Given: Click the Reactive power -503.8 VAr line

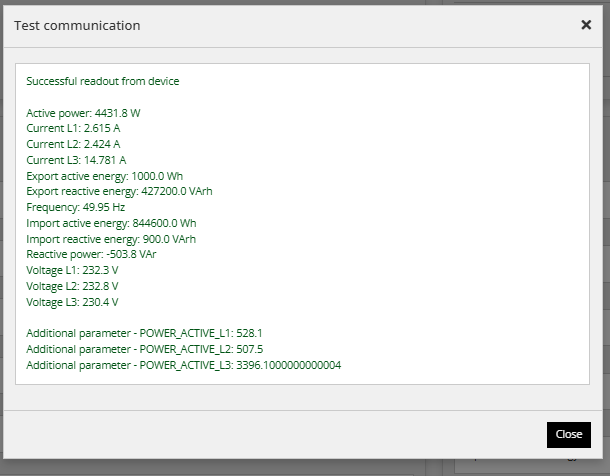Looking at the screenshot, I should pyautogui.click(x=91, y=254).
